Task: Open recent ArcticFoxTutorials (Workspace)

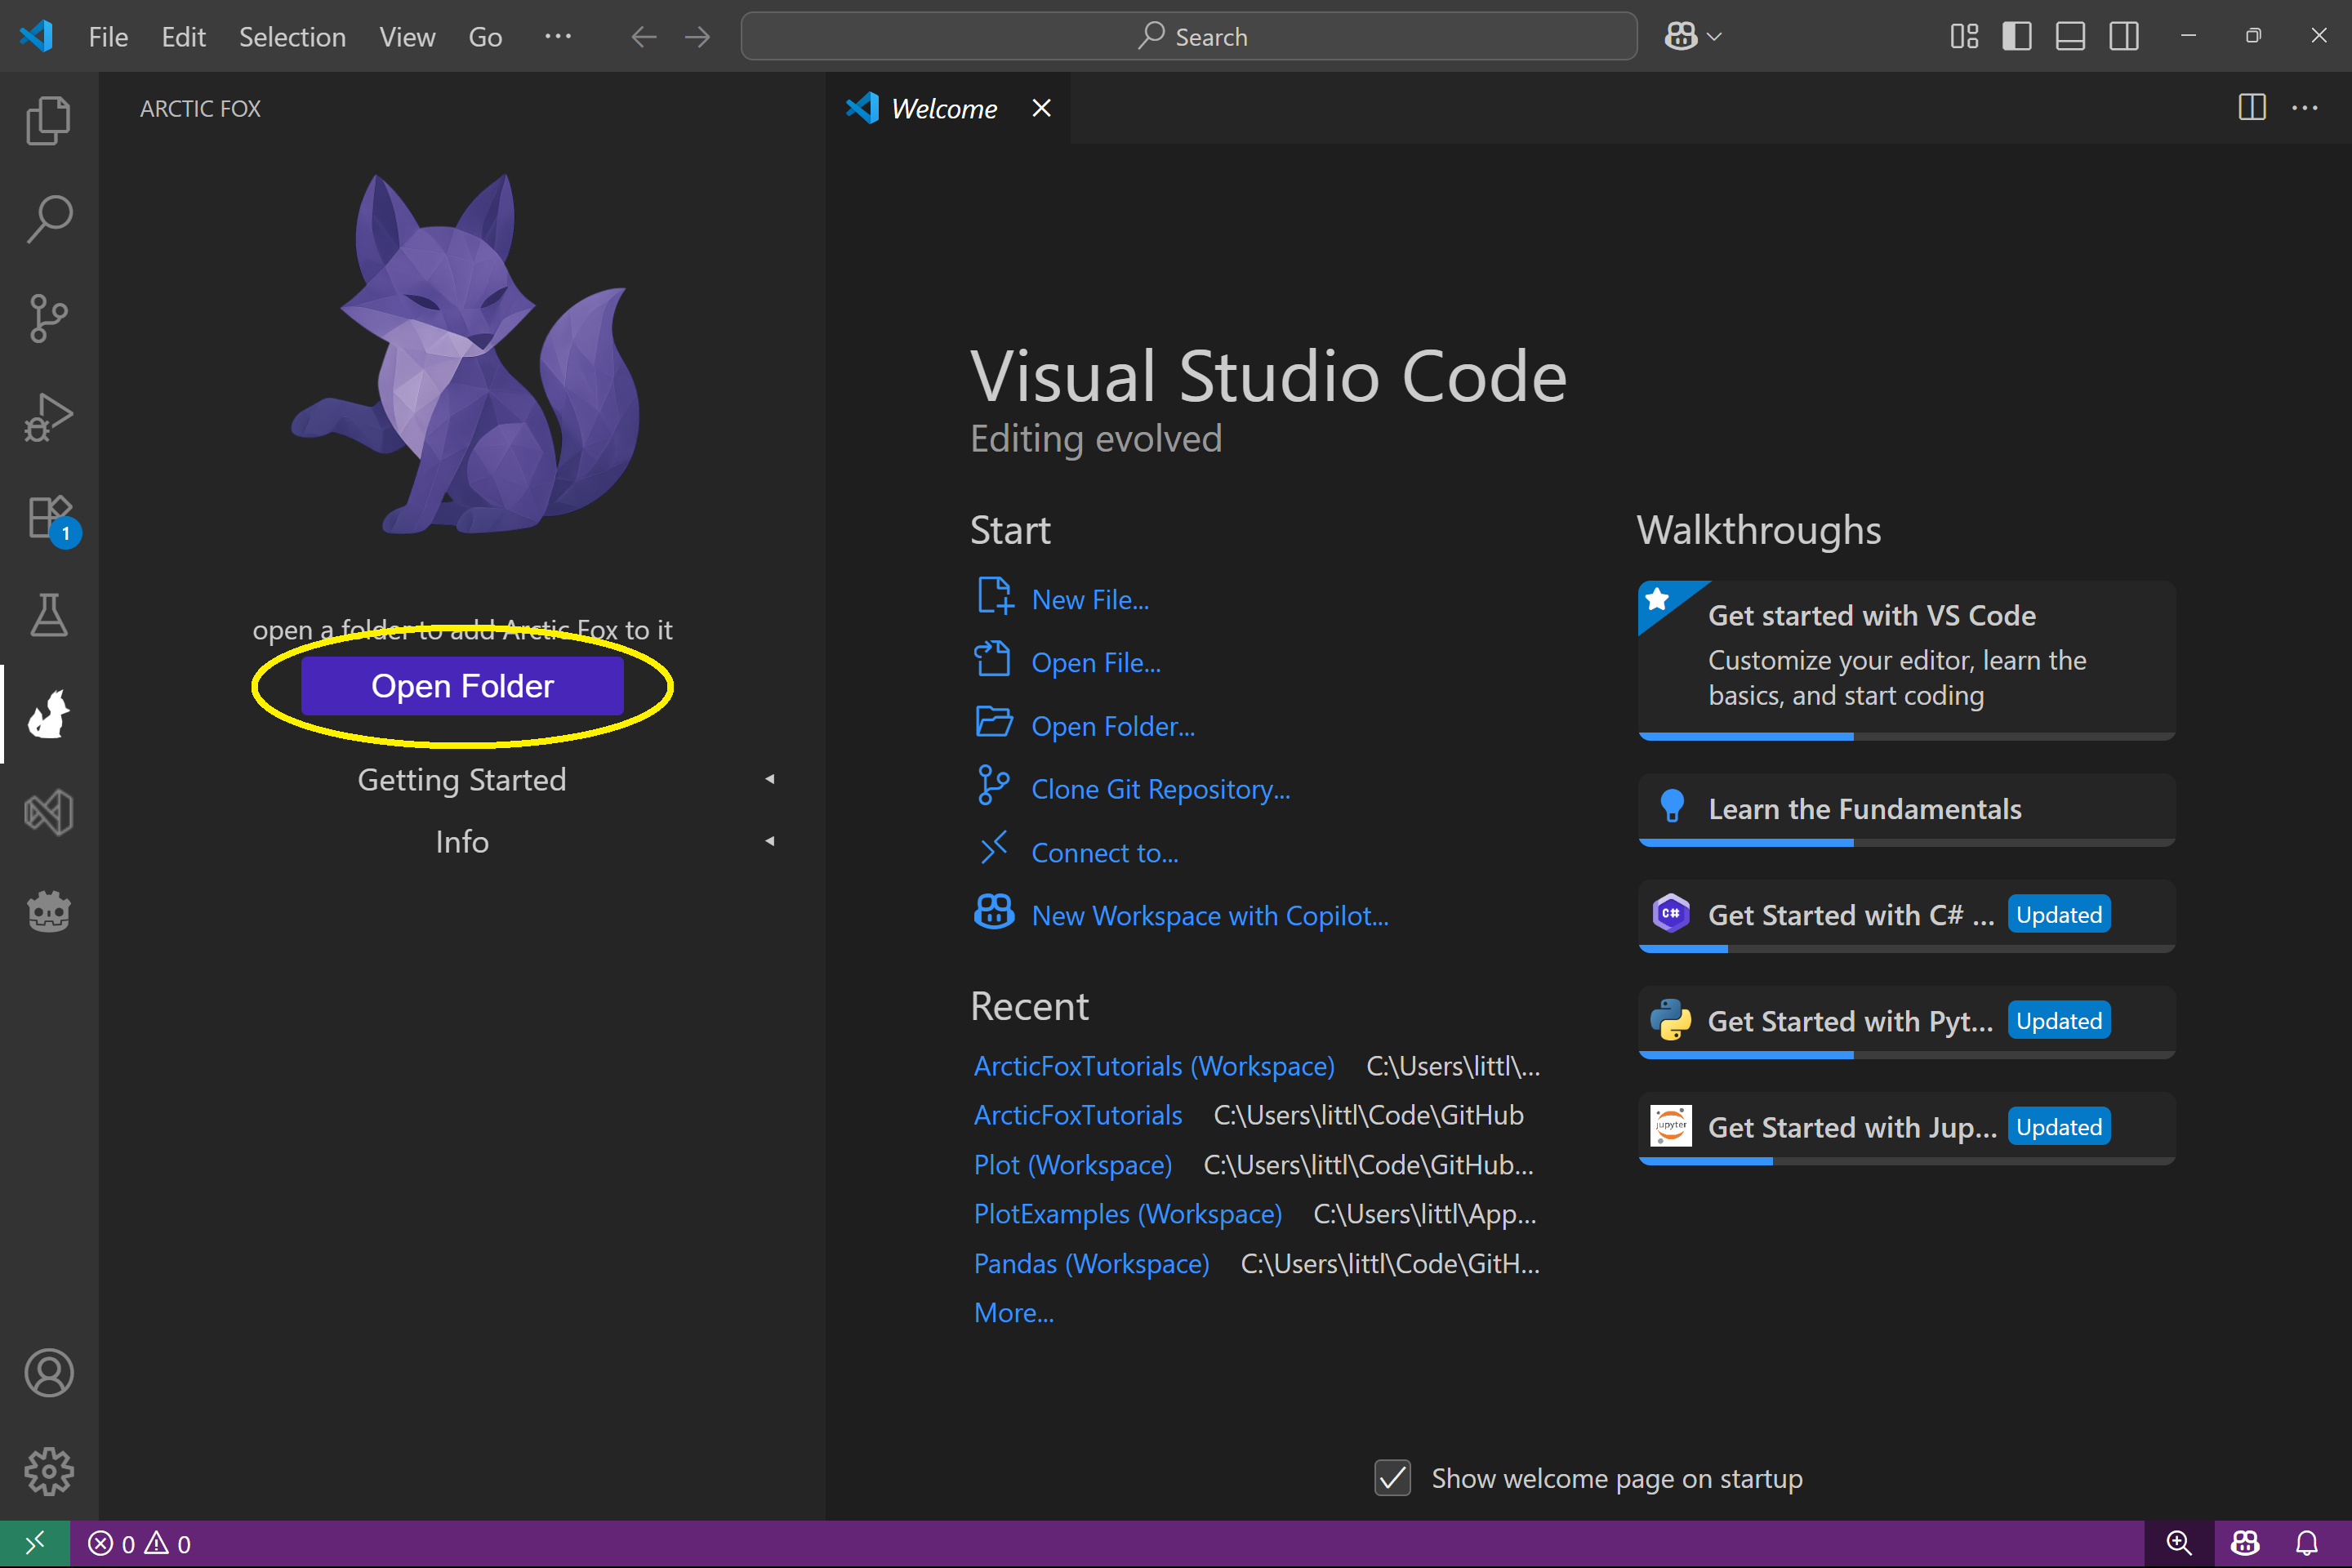Action: [1154, 1066]
